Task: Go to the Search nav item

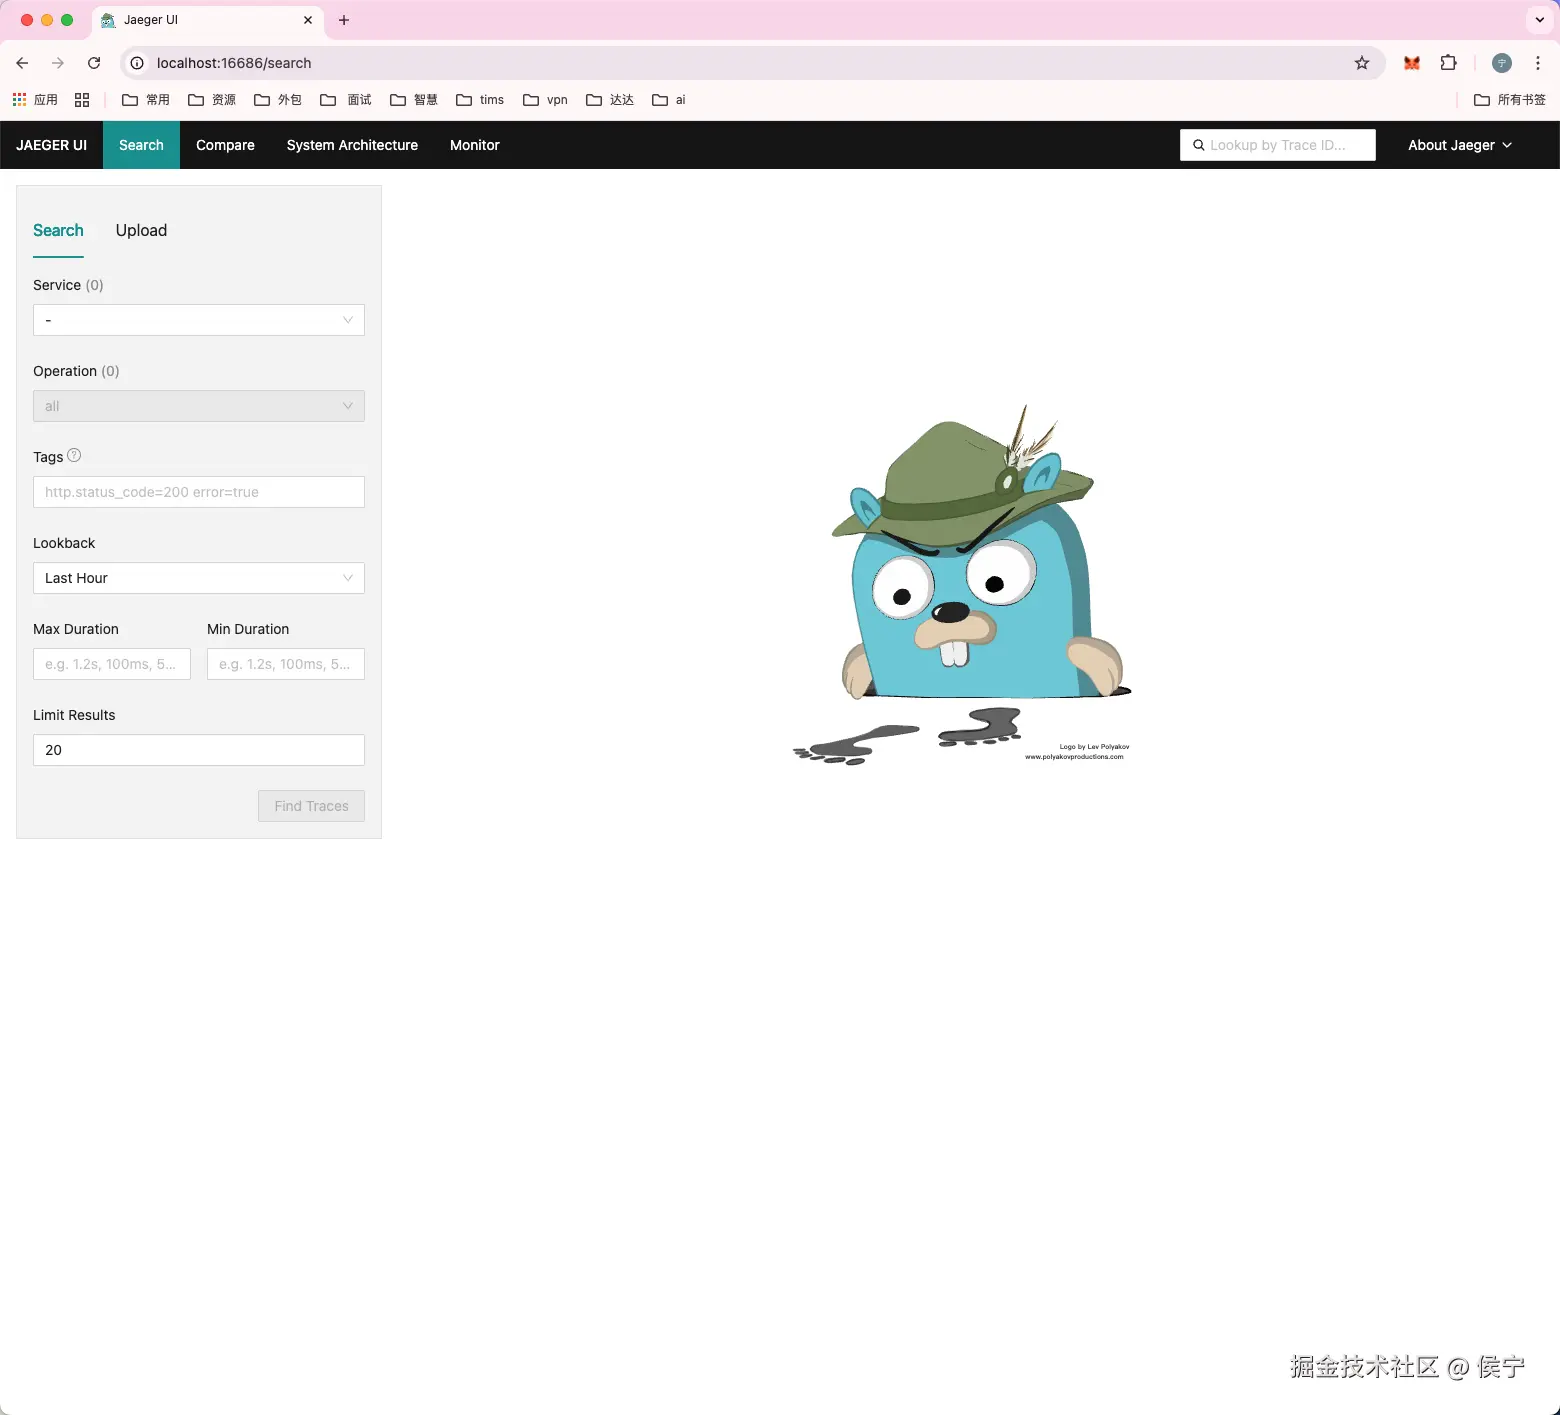Action: click(x=141, y=145)
